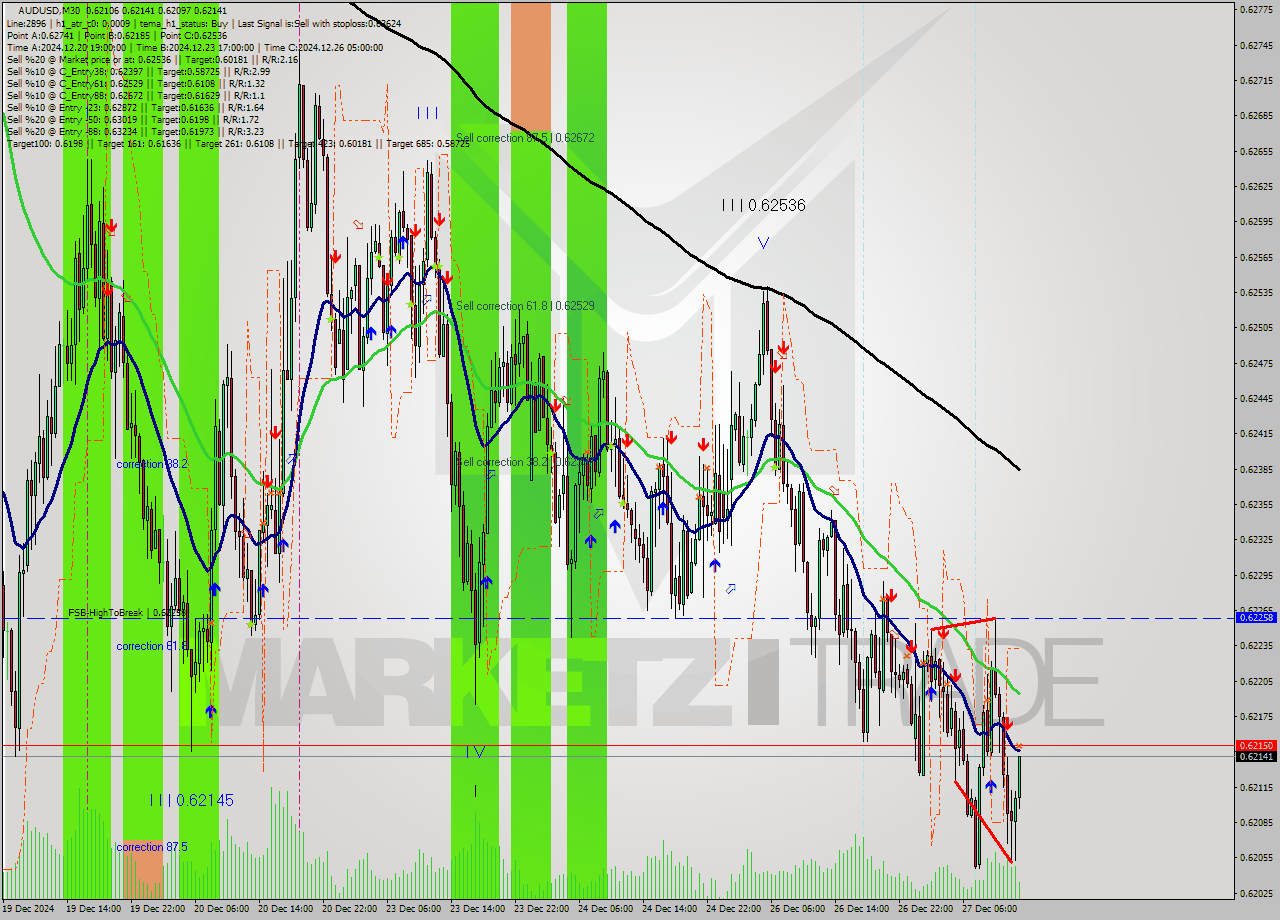Click the 'Sell %10 @ C_Entry88' line

135,95
